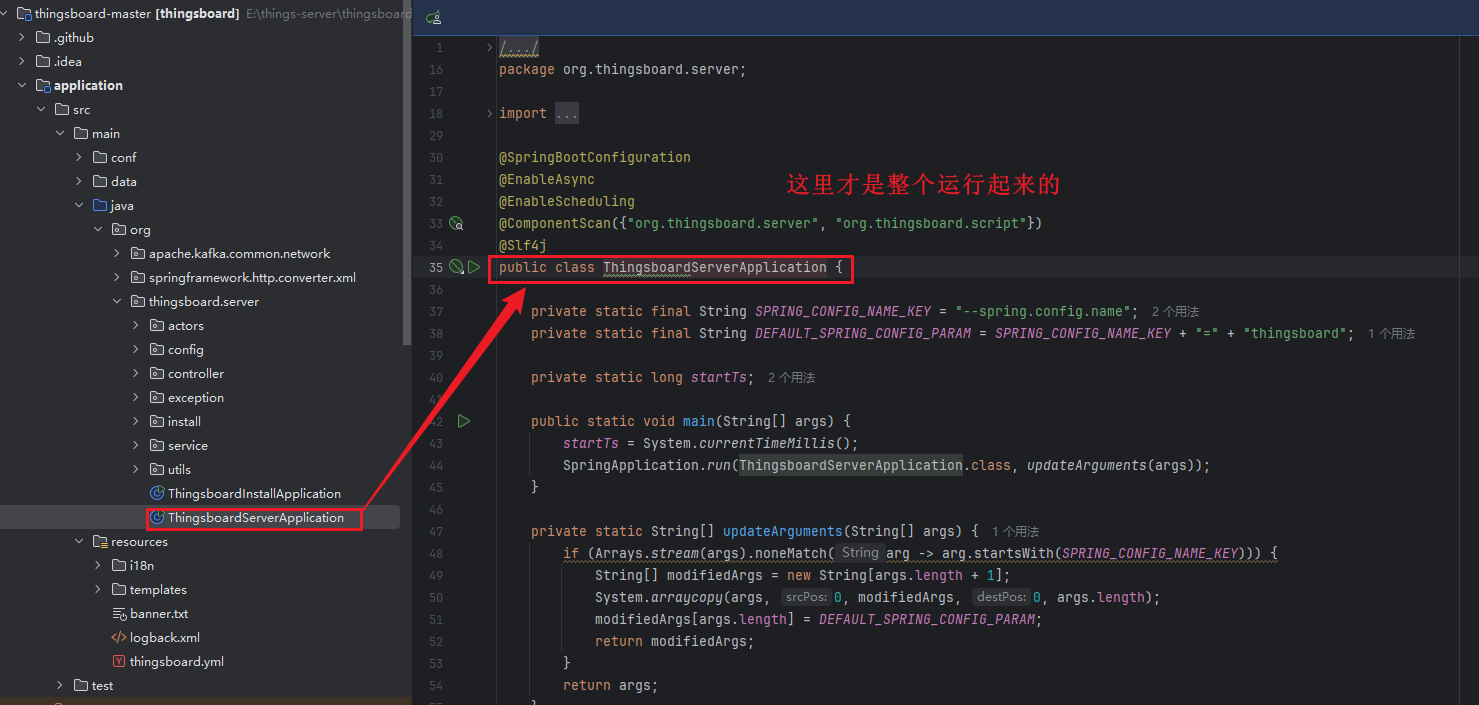1479x705 pixels.
Task: Run main method via line 42 gutter icon
Action: tap(464, 420)
